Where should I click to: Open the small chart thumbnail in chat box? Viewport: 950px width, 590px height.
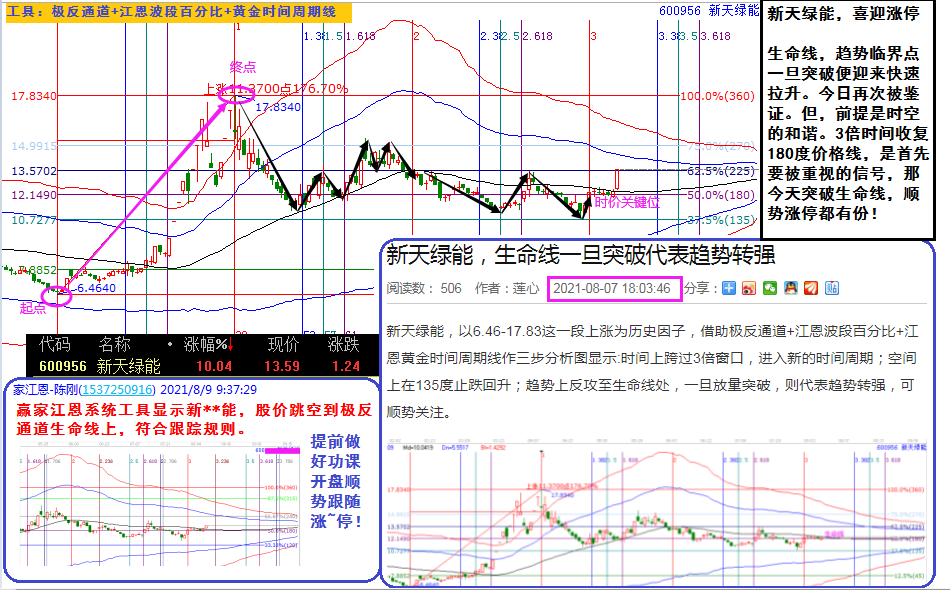(x=158, y=500)
